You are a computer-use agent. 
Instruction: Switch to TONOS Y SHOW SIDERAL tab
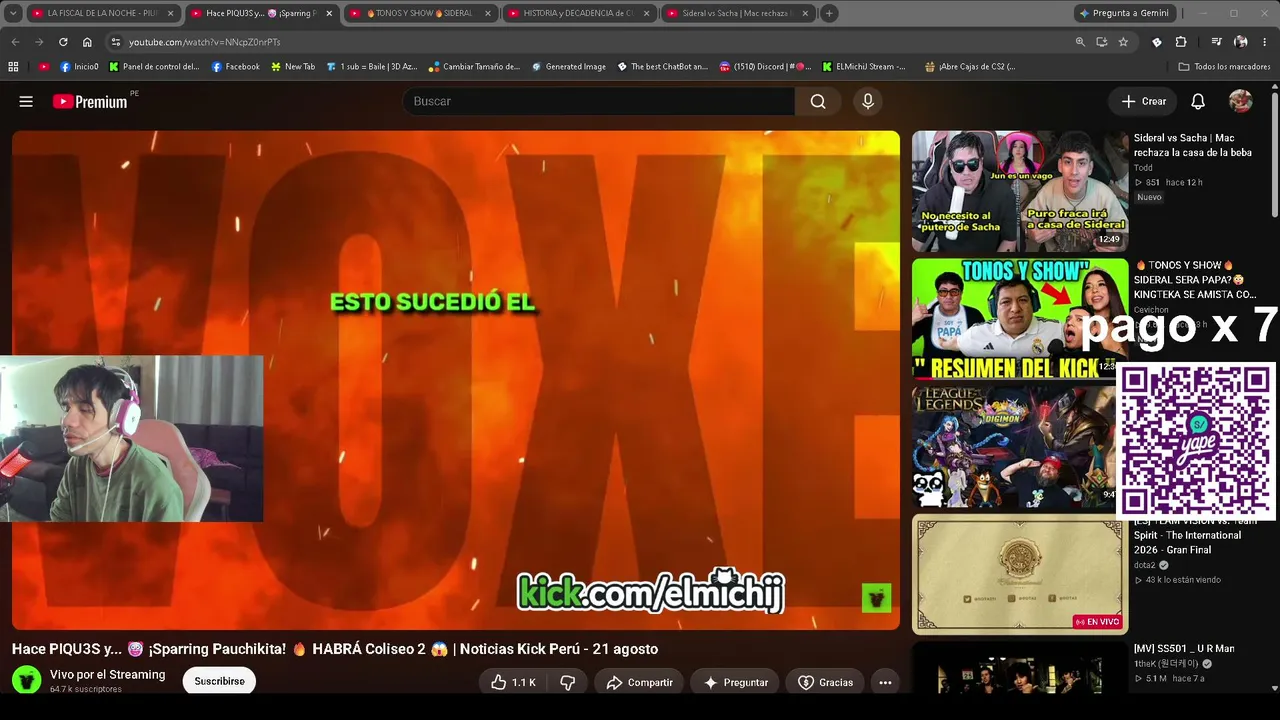coord(421,13)
